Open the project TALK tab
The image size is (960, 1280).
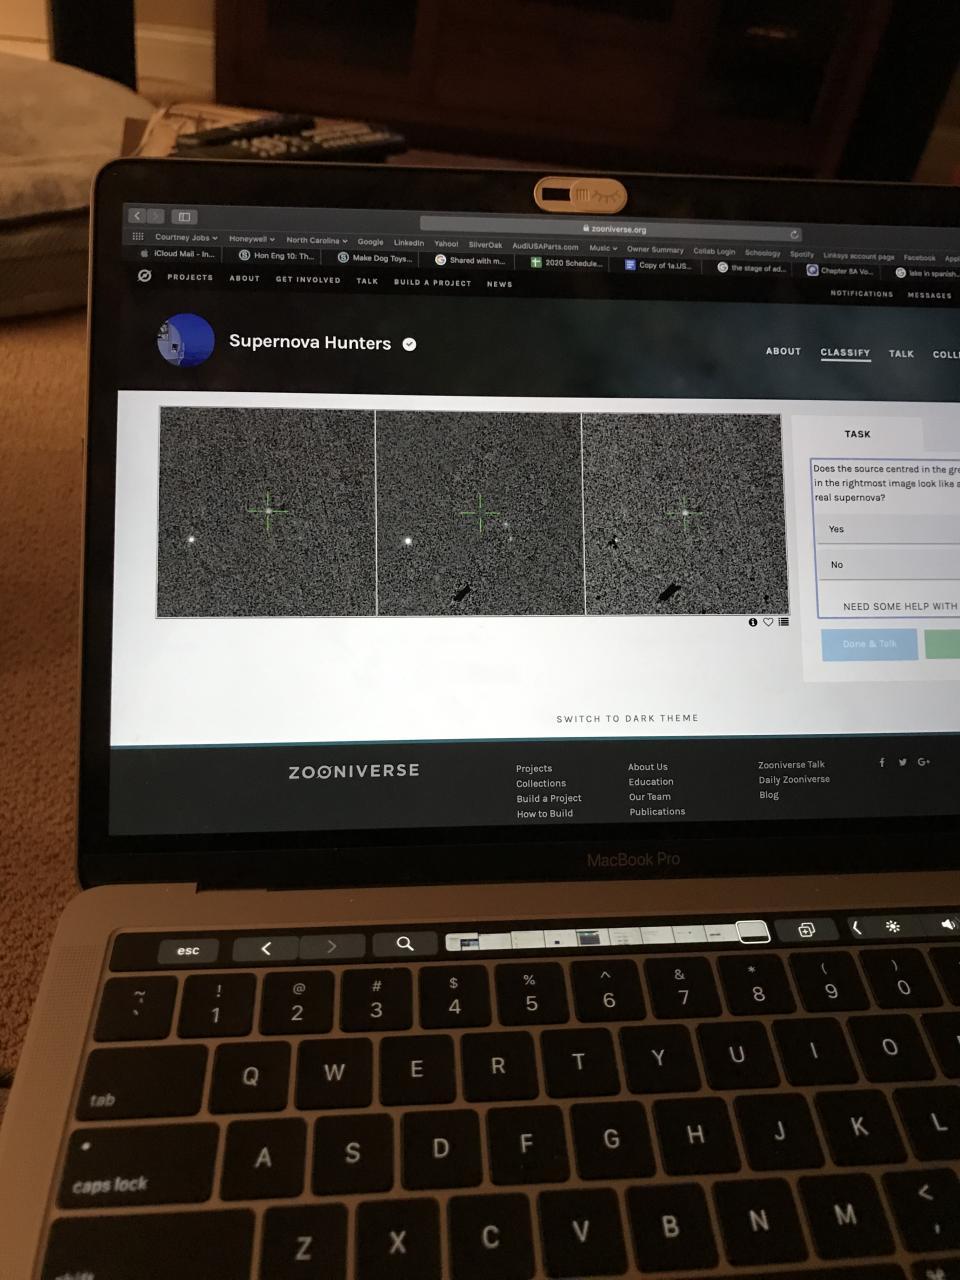tap(901, 353)
